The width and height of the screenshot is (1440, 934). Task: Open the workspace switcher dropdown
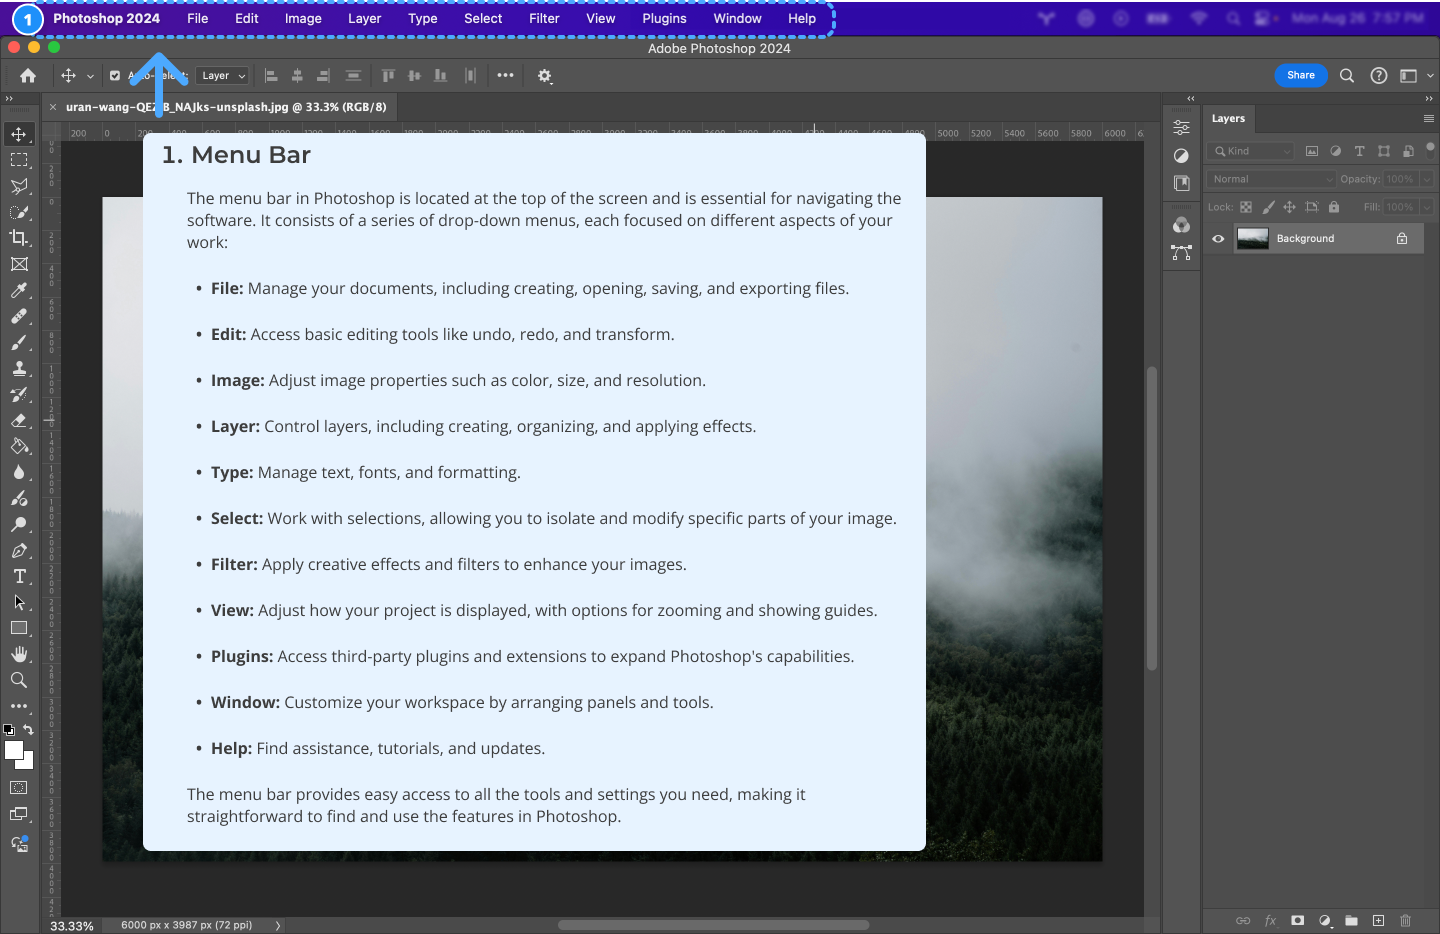point(1415,75)
